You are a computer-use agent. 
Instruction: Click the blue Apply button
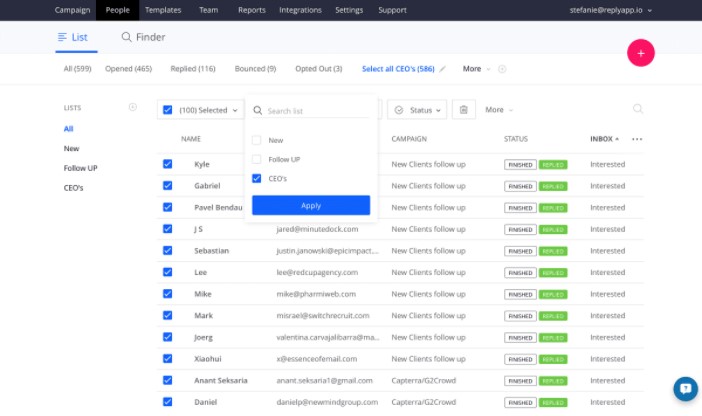pyautogui.click(x=311, y=205)
